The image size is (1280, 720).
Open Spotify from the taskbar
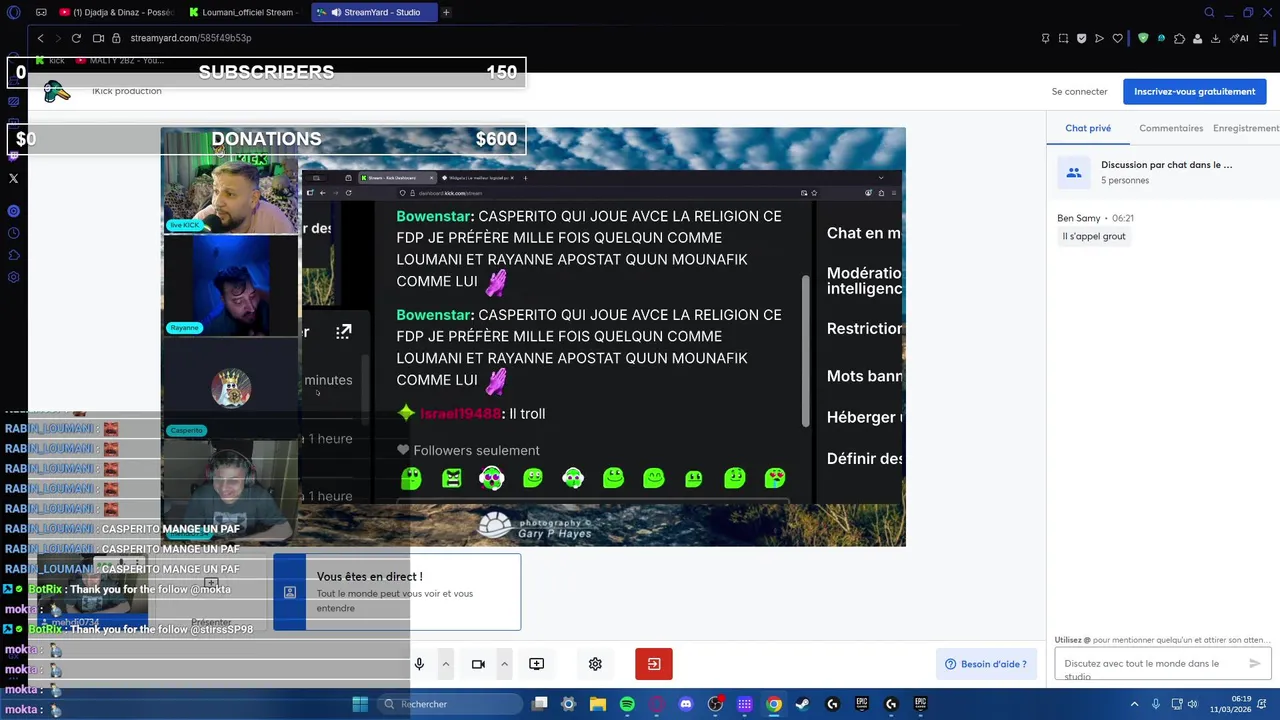627,704
